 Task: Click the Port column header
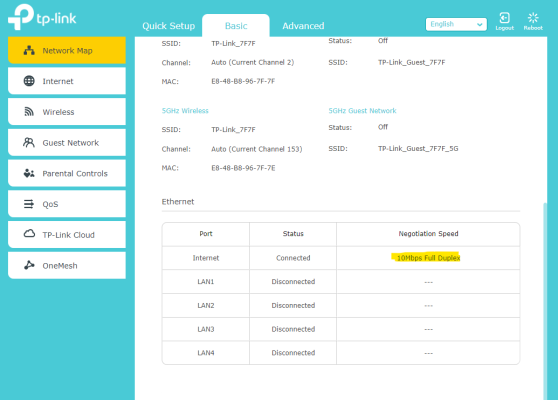[206, 234]
